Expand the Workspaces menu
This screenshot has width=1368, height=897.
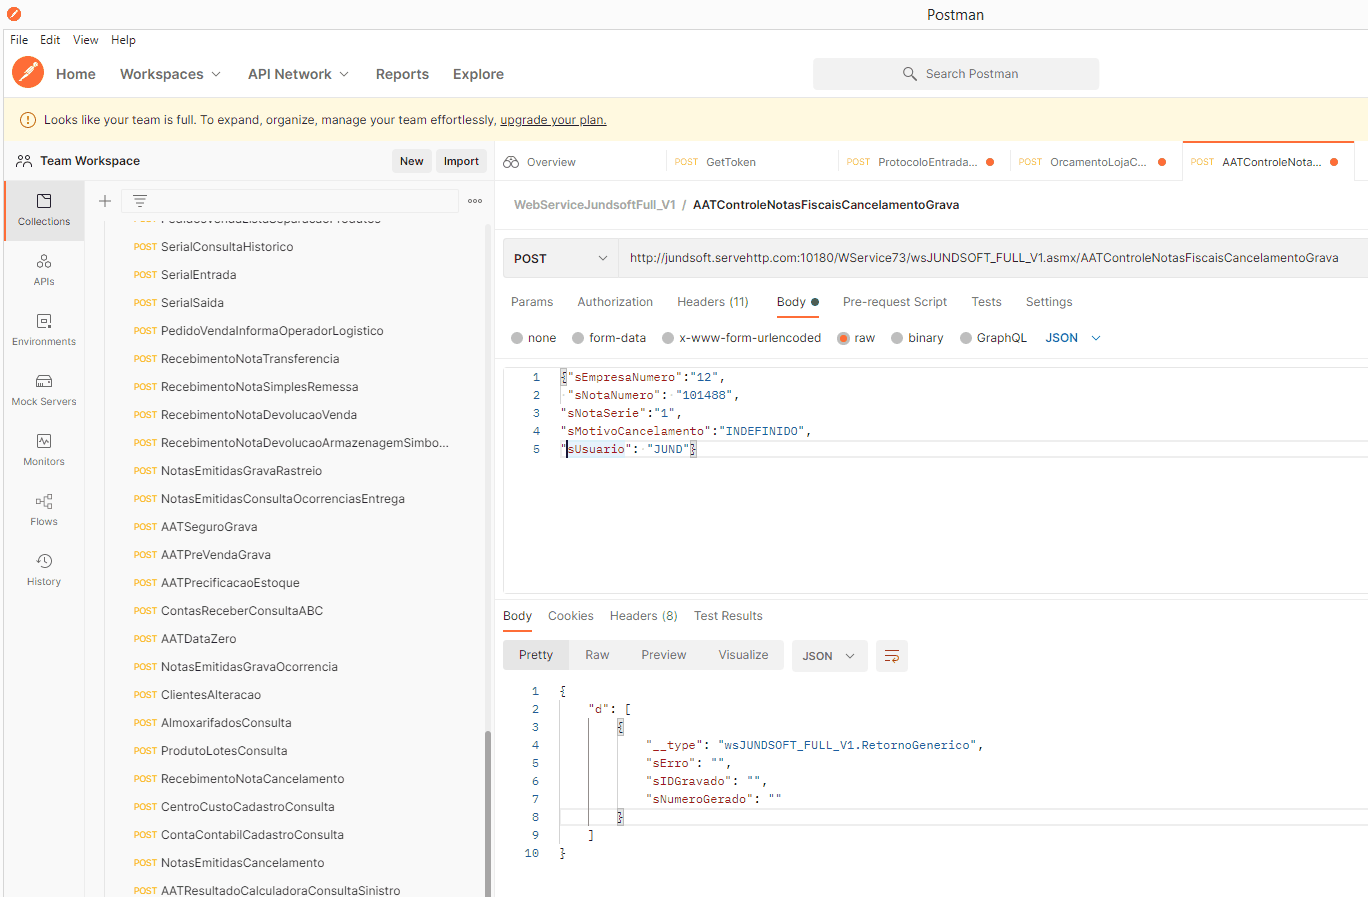[x=170, y=74]
